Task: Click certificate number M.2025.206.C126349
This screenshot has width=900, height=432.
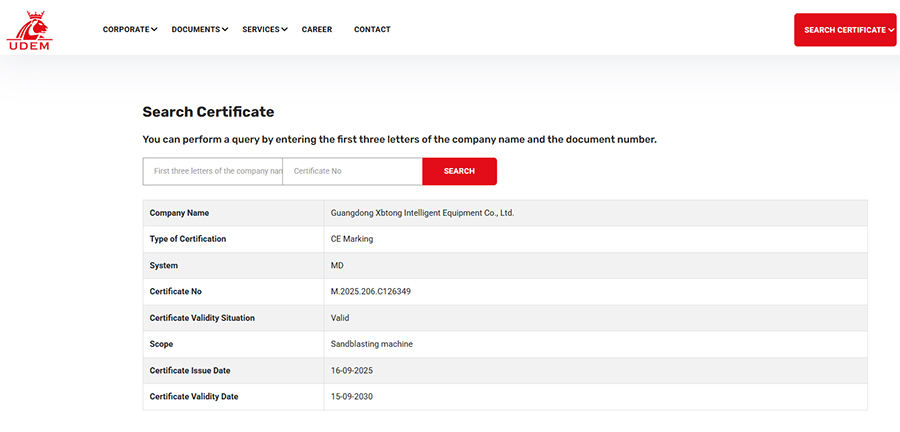Action: click(x=371, y=292)
